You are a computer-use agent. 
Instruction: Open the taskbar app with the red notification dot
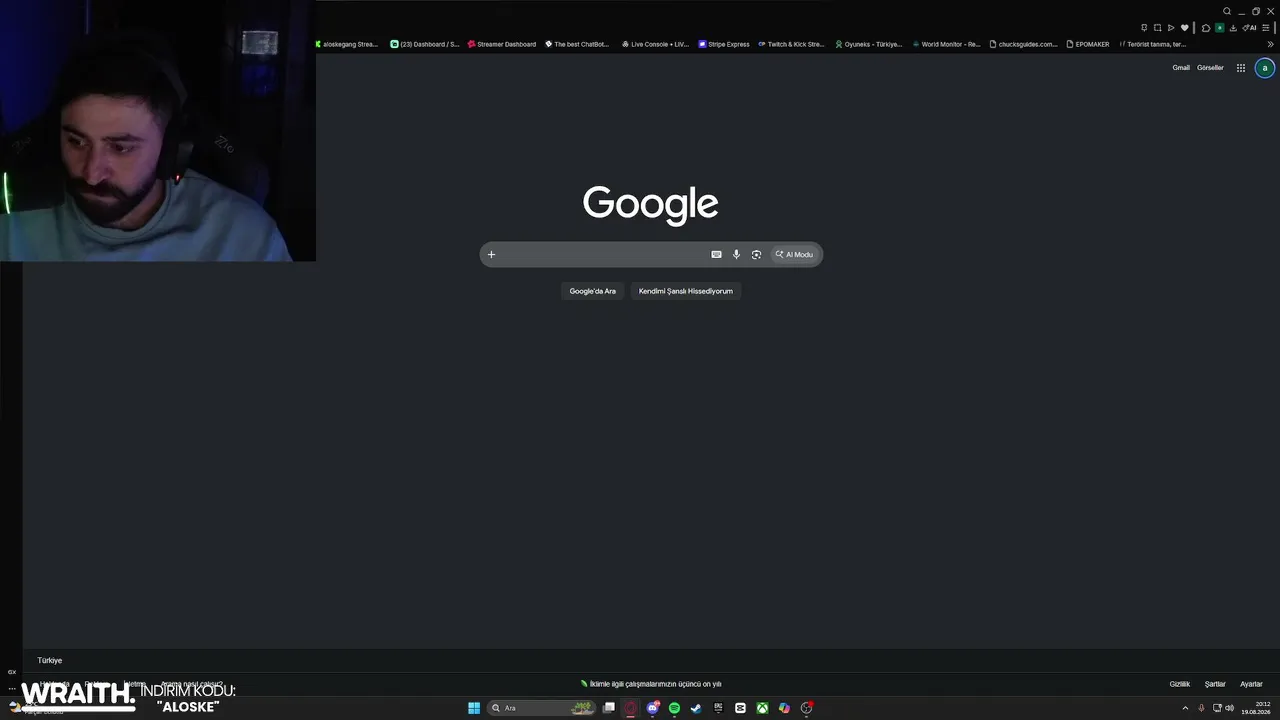click(806, 708)
